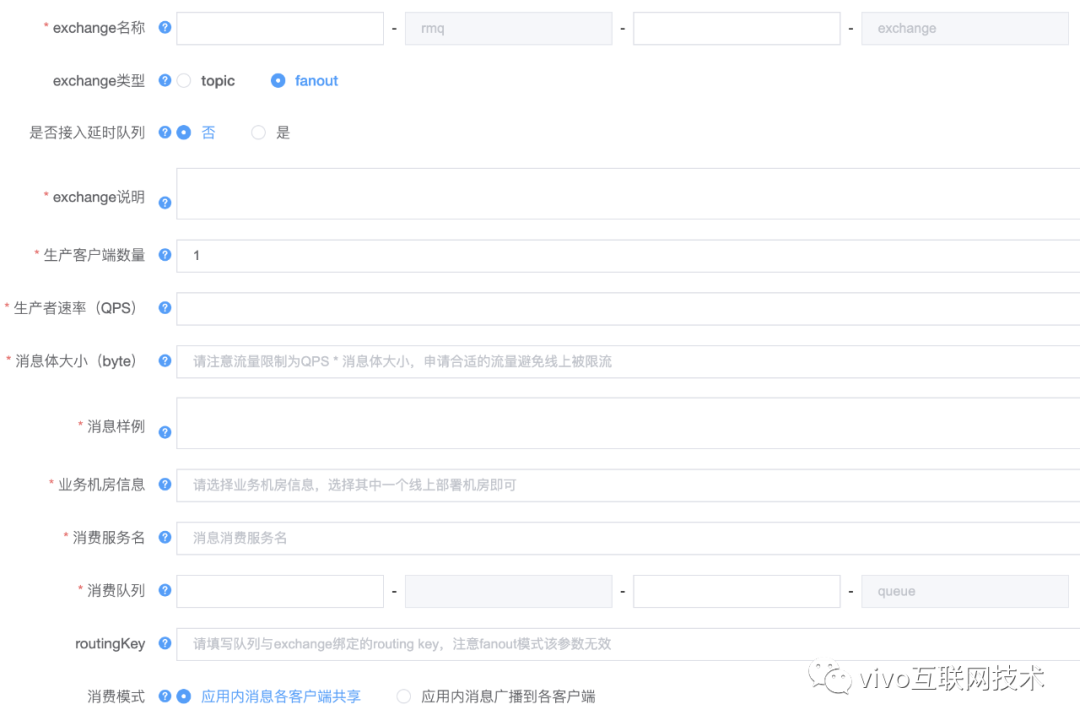1080x726 pixels.
Task: Focus the exchange说明 text area
Action: tap(628, 194)
